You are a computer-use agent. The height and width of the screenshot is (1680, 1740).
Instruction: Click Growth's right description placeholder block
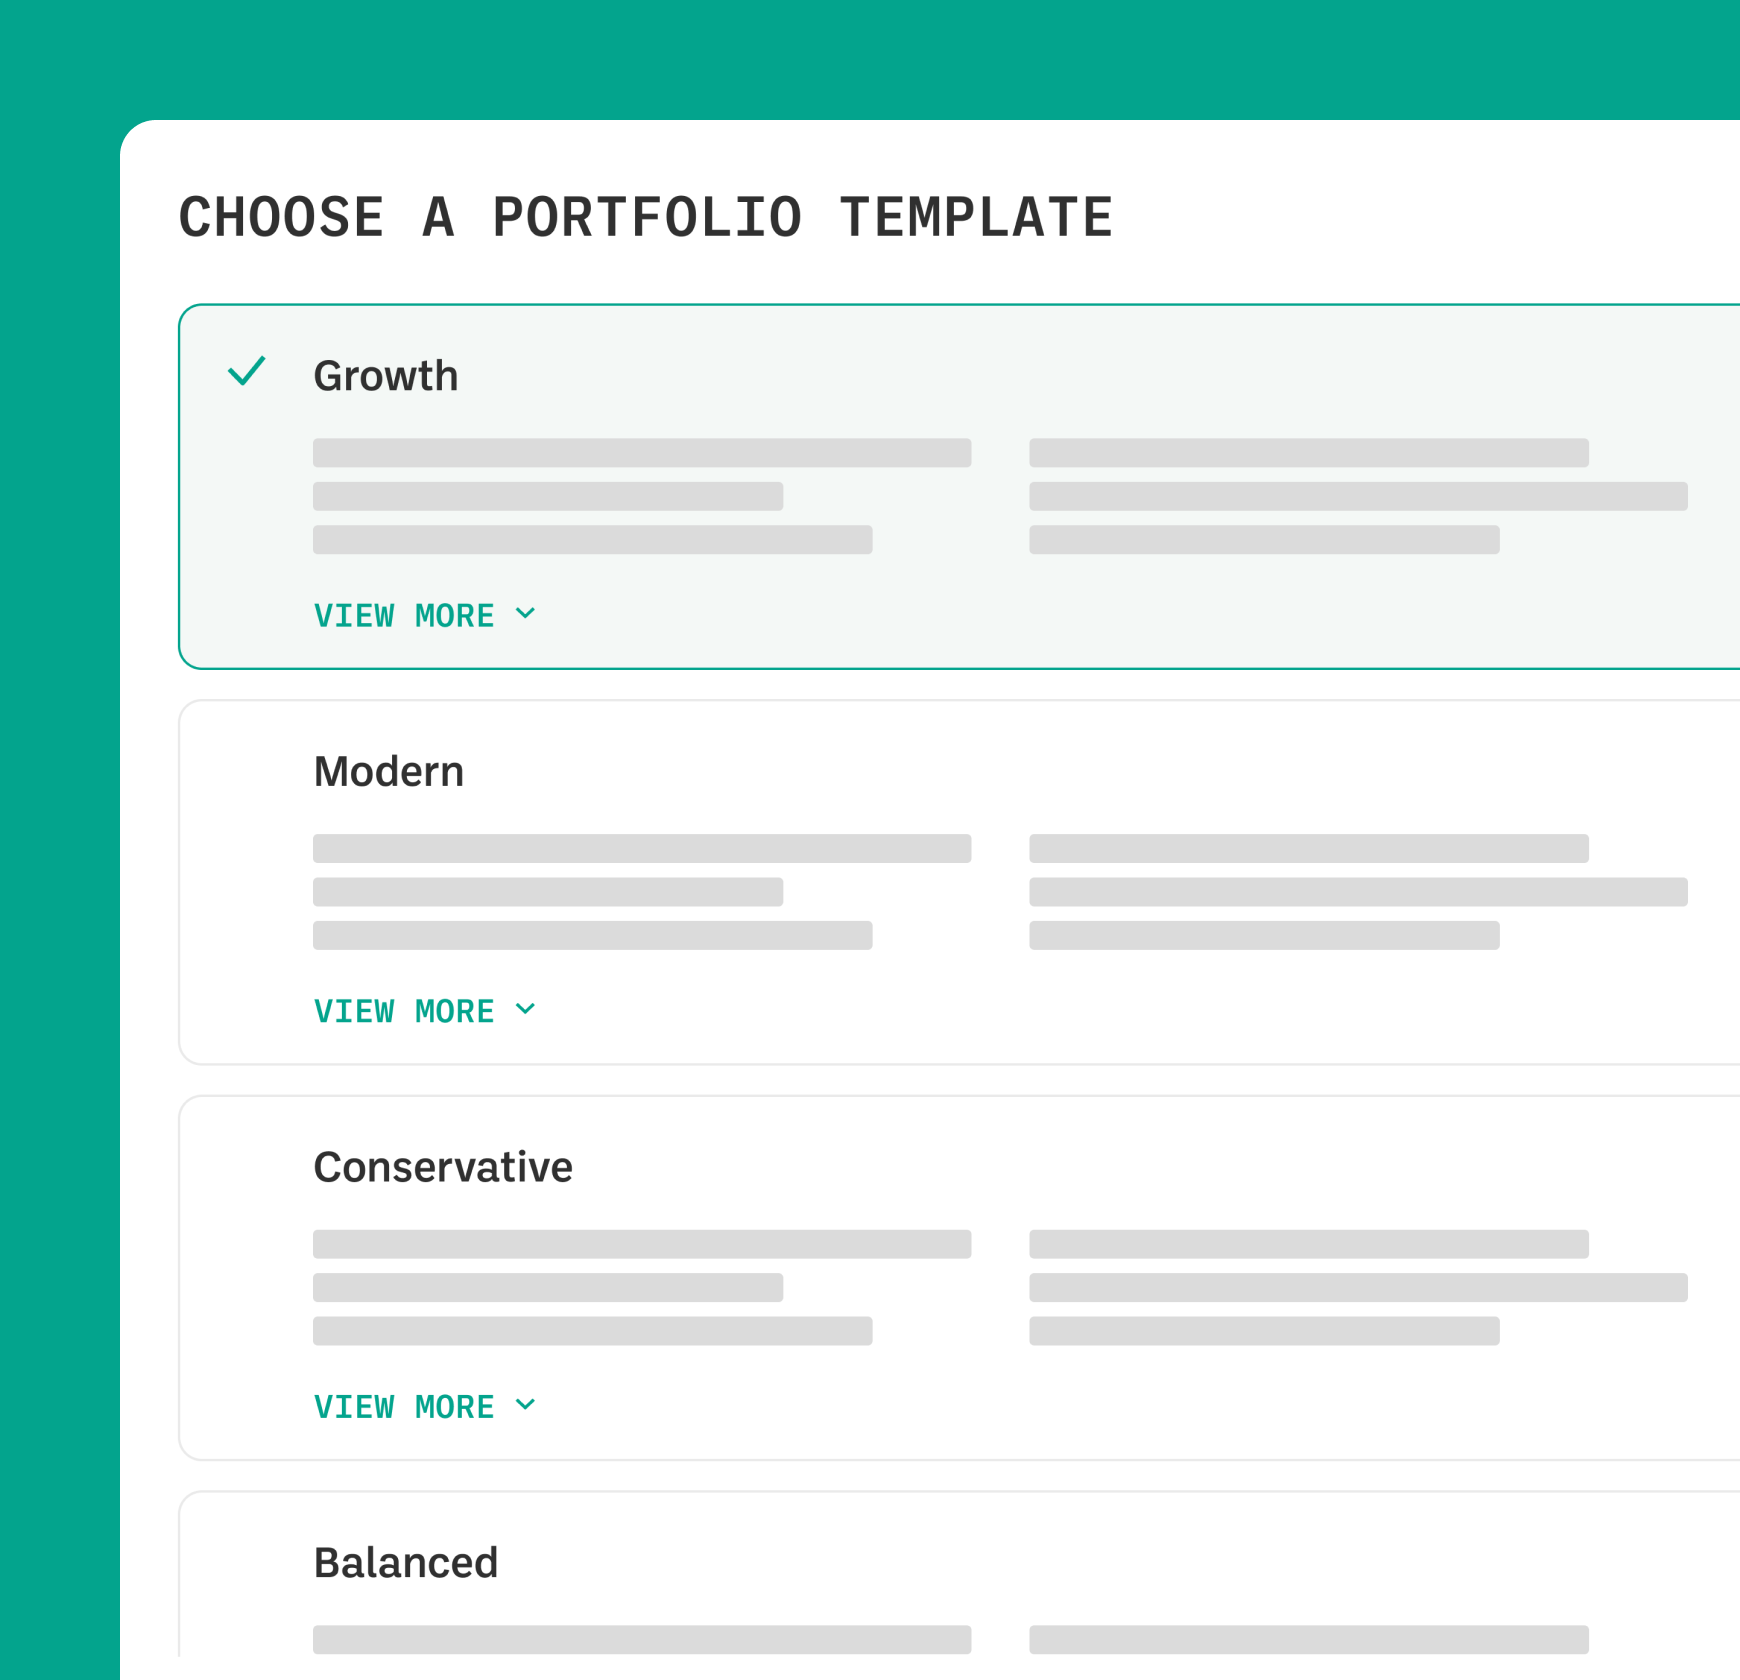pyautogui.click(x=1358, y=496)
